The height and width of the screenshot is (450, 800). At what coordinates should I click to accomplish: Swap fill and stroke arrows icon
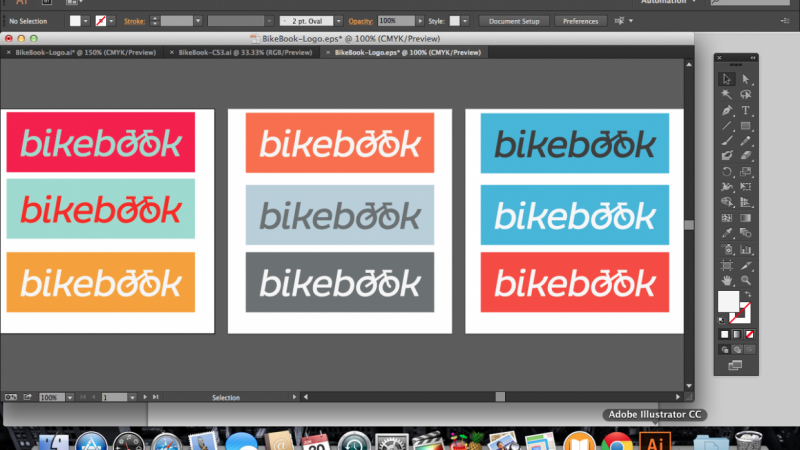748,294
